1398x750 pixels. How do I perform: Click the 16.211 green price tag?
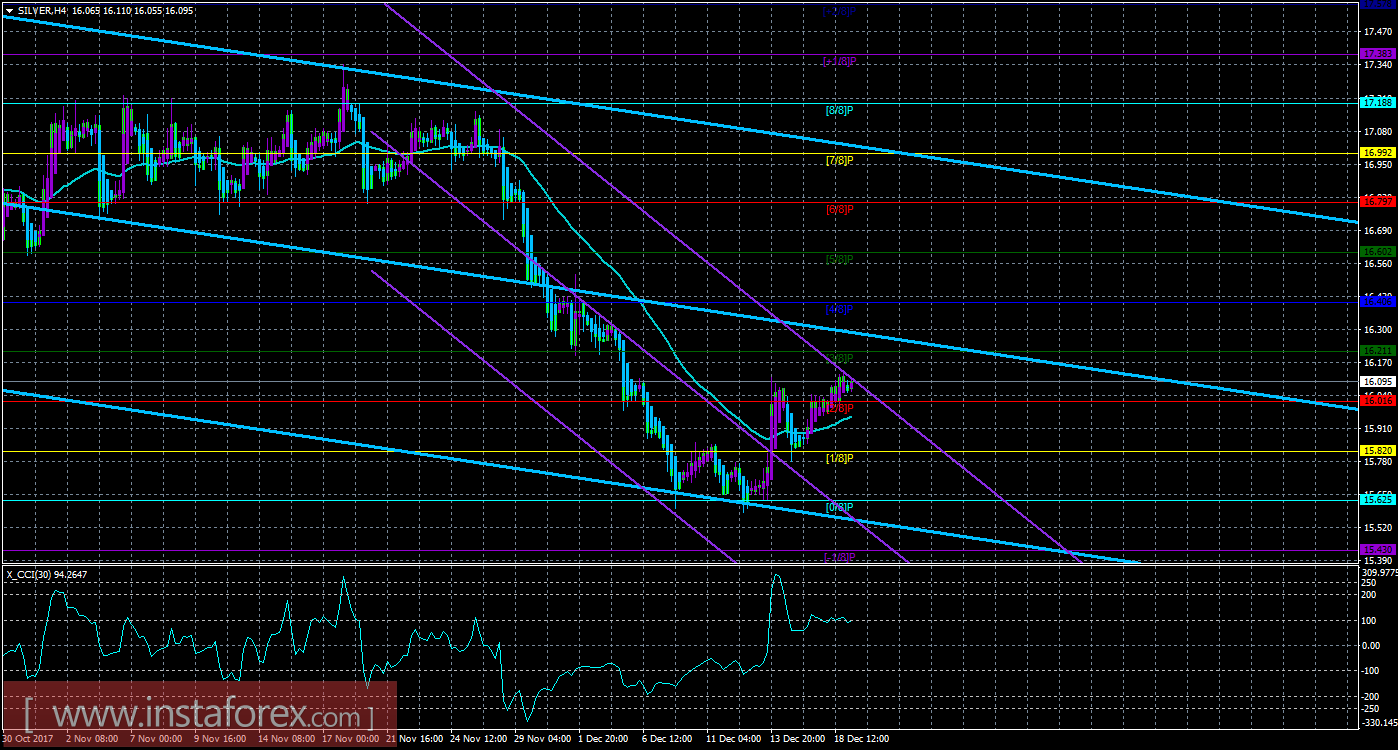[x=1376, y=350]
